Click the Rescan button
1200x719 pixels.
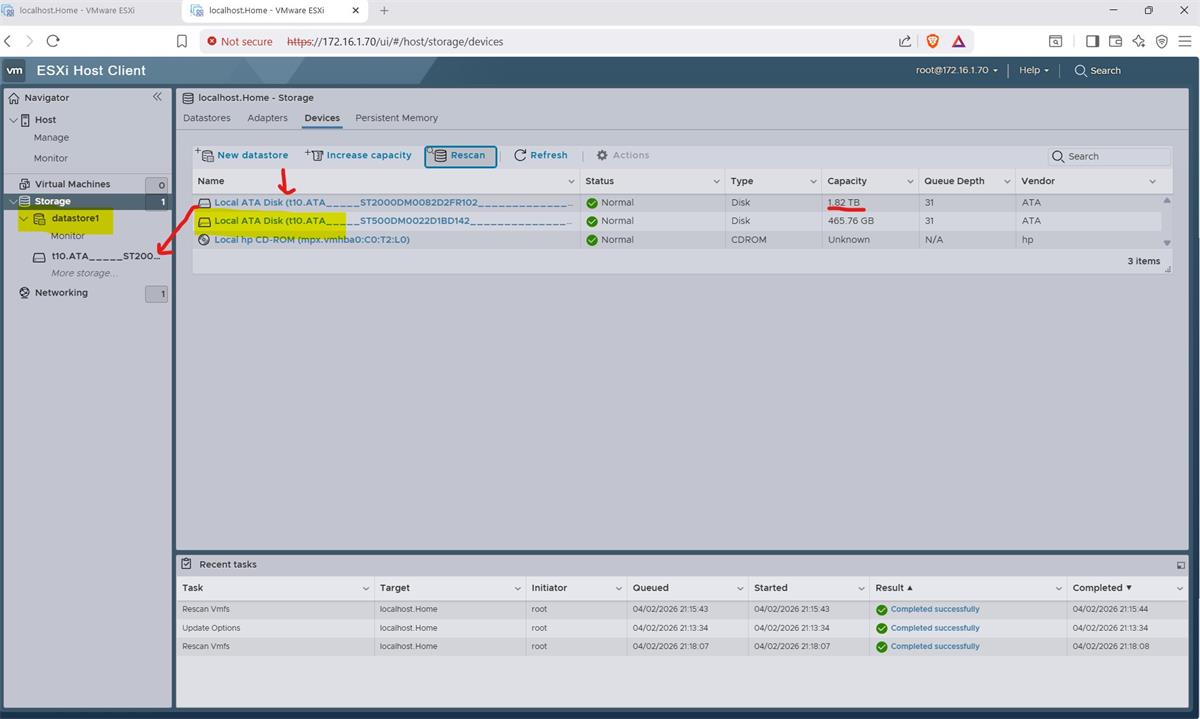point(460,155)
